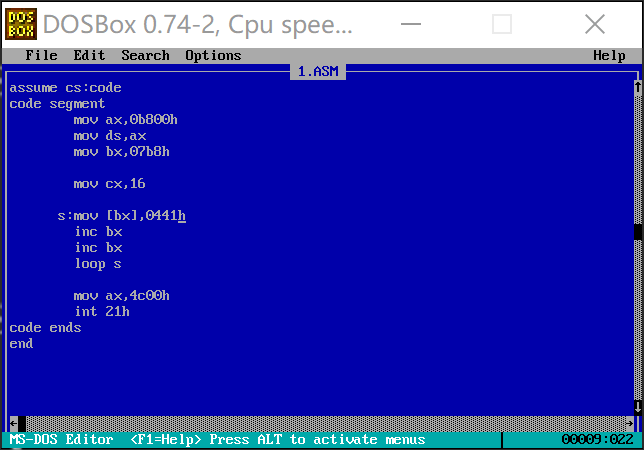Open the Options menu
The height and width of the screenshot is (450, 644).
[x=213, y=56]
